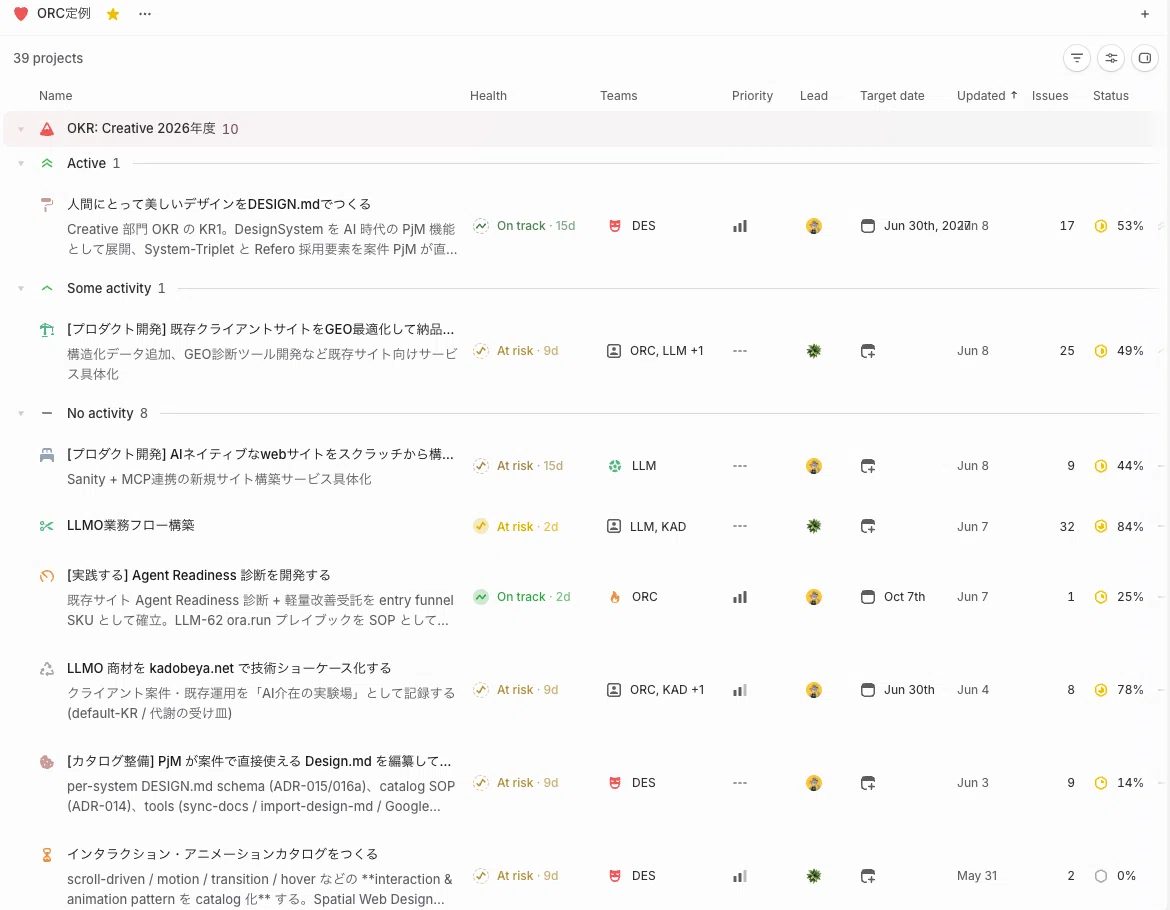Click the hourglass icon of インタラクション project

click(x=46, y=855)
